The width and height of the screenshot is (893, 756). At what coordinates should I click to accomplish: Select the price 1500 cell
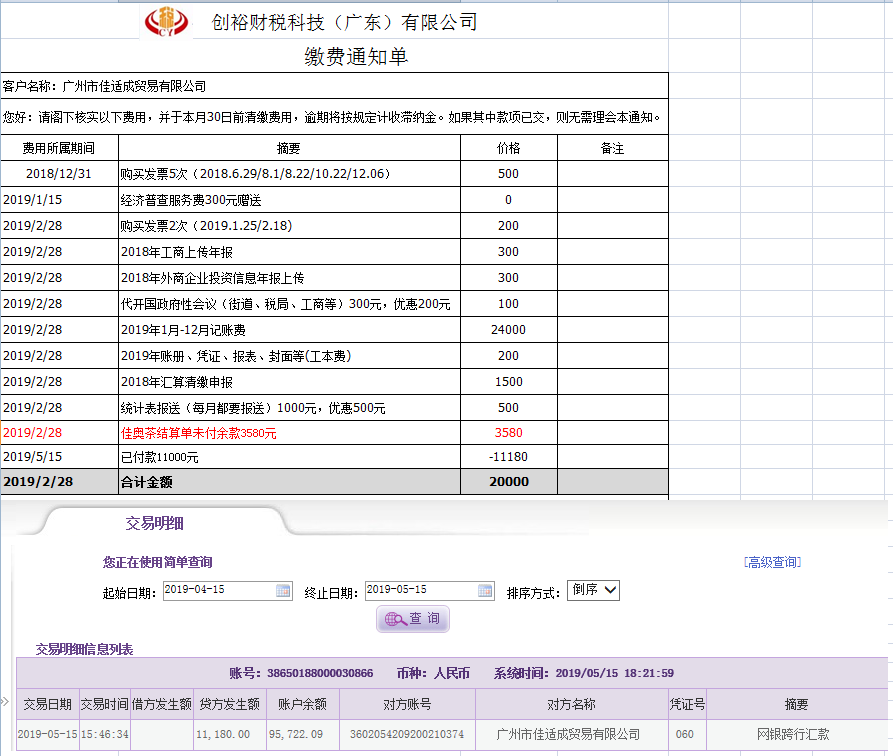[x=509, y=382]
